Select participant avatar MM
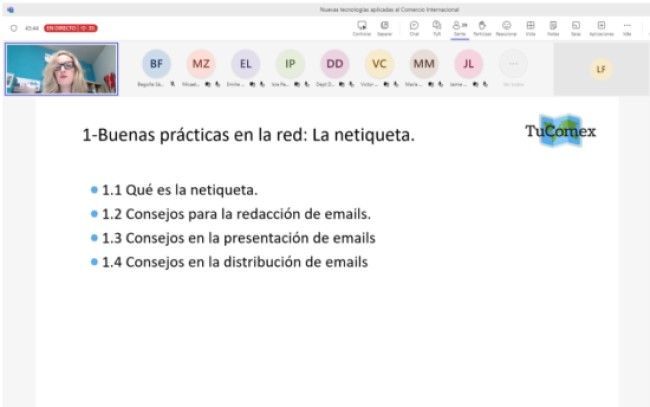 coord(424,64)
